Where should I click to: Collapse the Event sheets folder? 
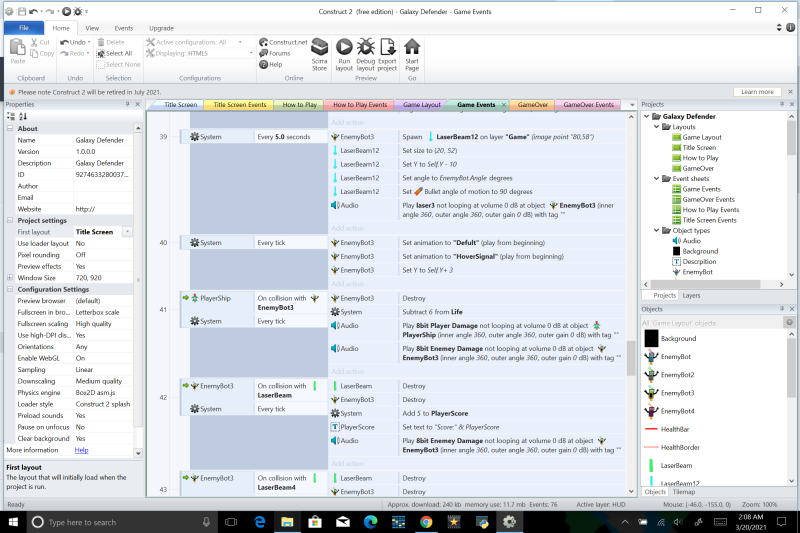(657, 179)
